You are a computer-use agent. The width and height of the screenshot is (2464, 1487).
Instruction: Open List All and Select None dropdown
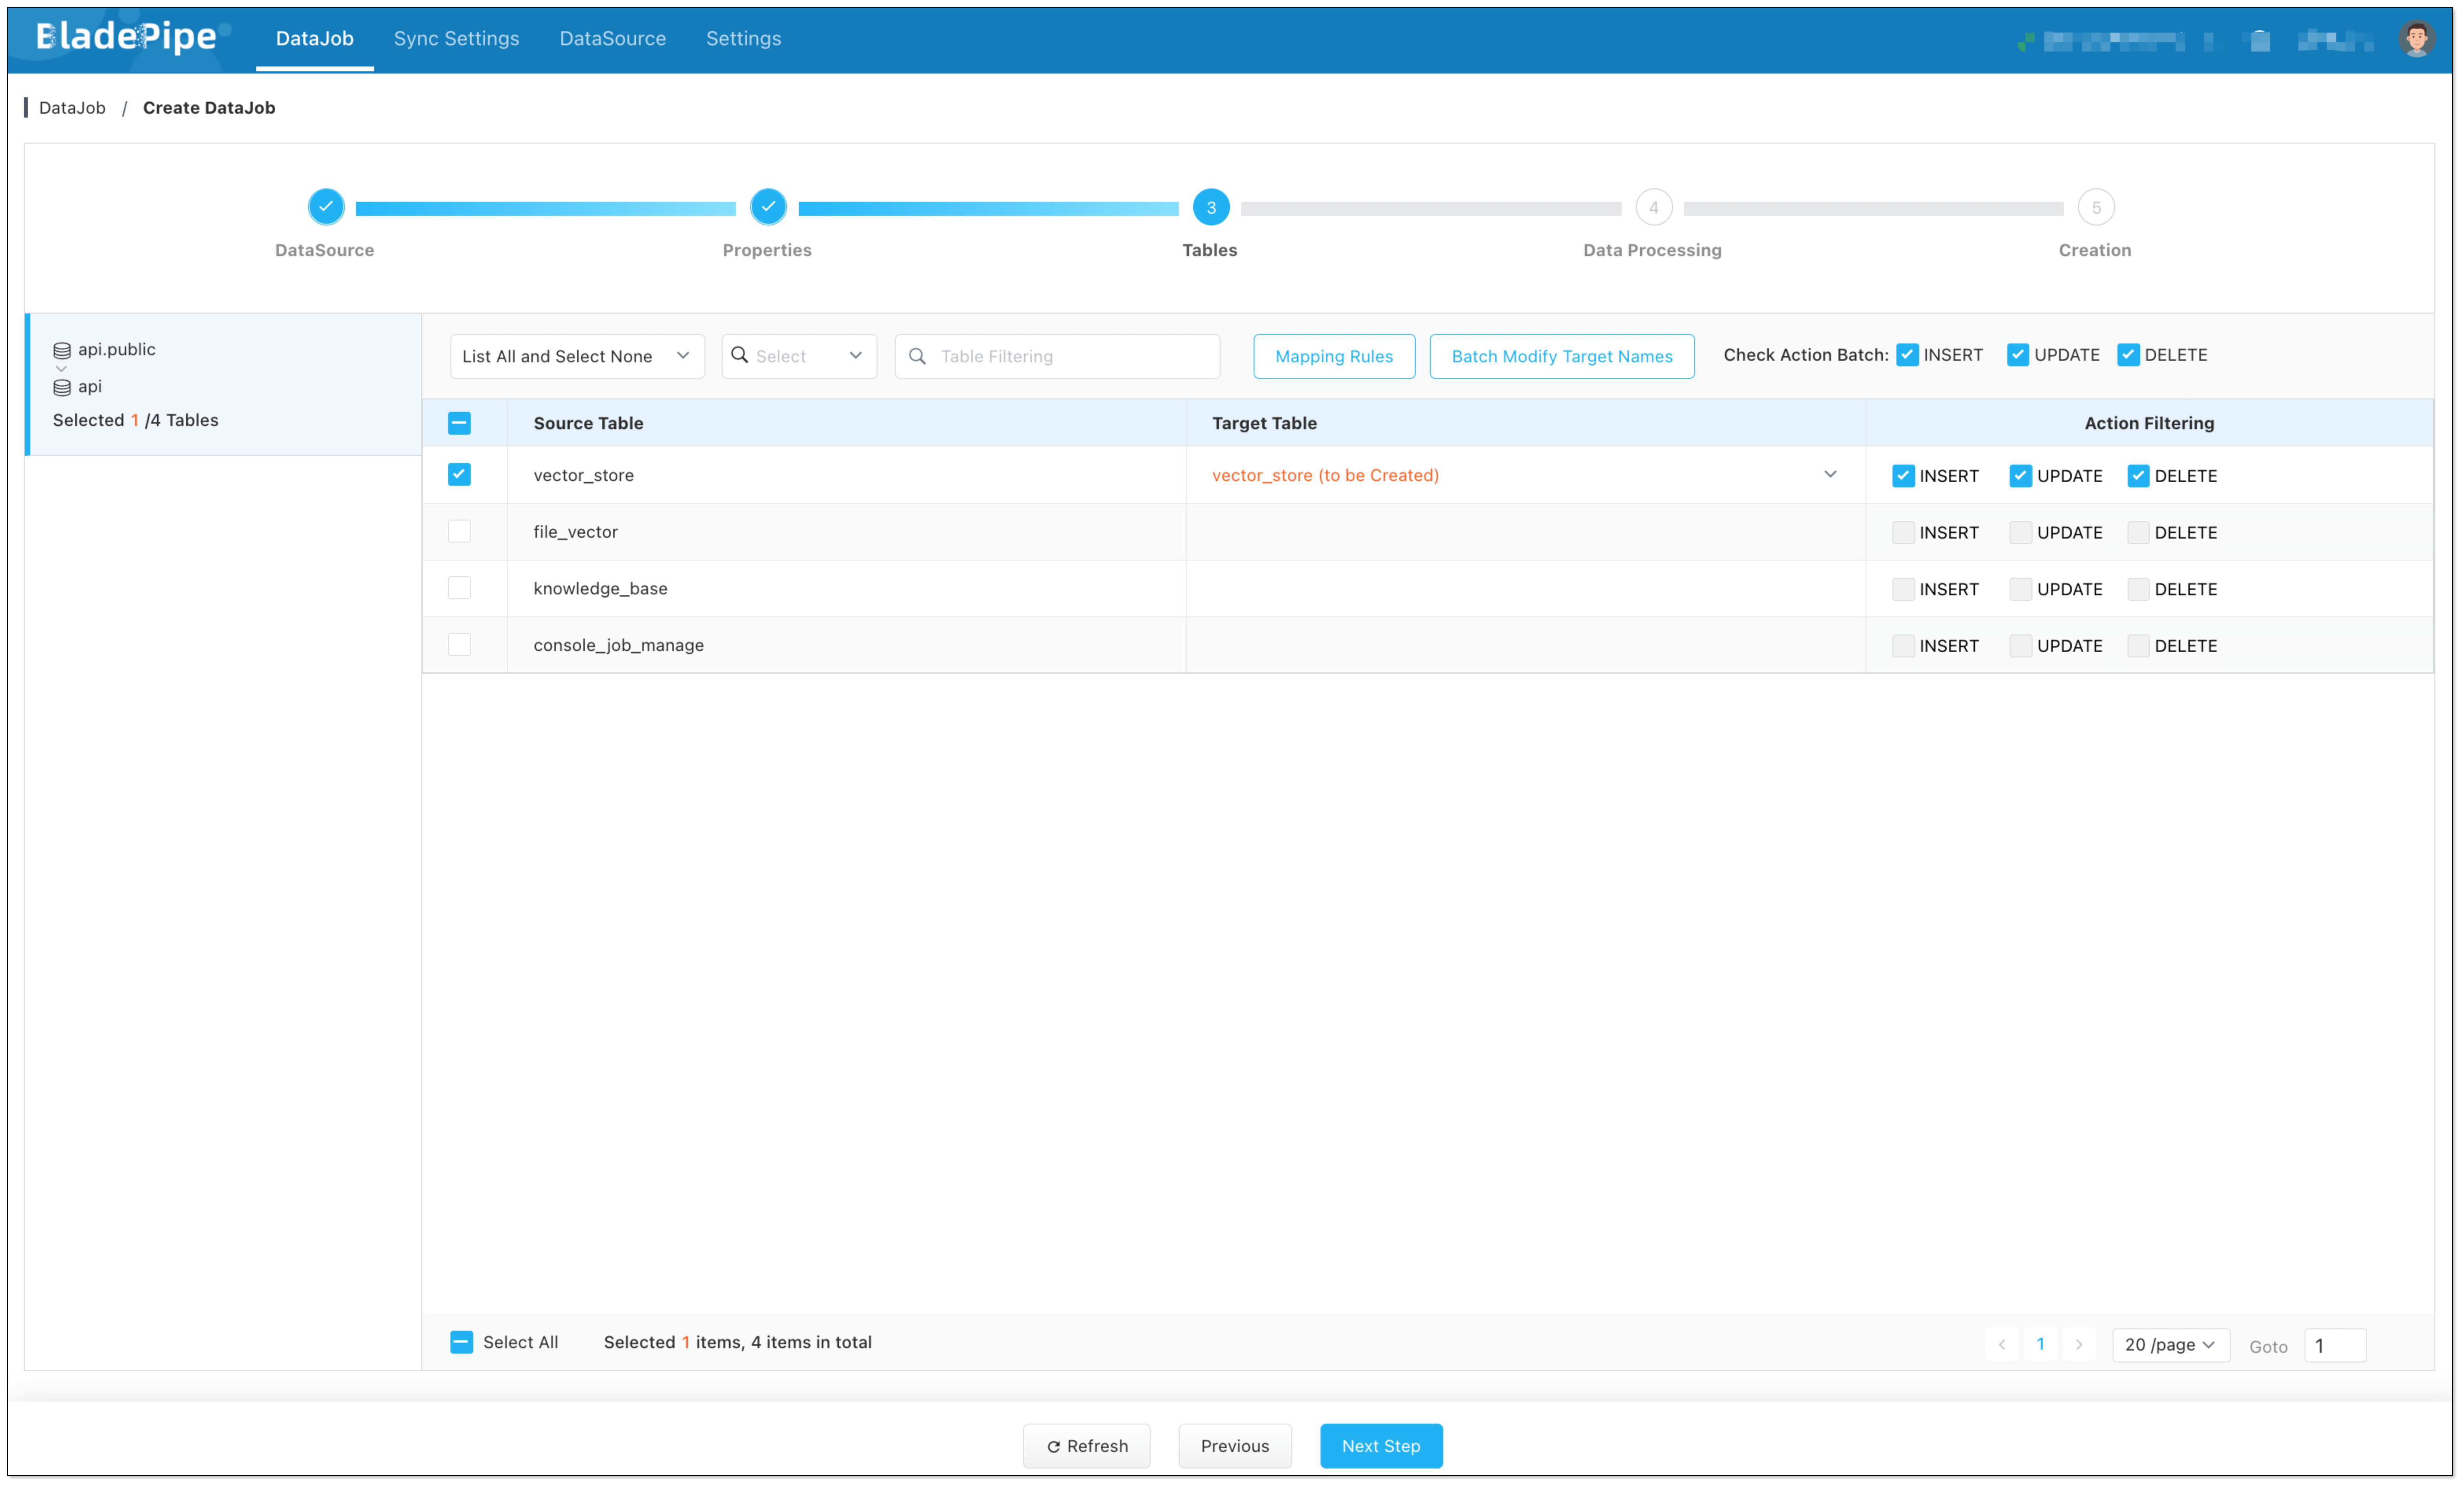pos(577,356)
